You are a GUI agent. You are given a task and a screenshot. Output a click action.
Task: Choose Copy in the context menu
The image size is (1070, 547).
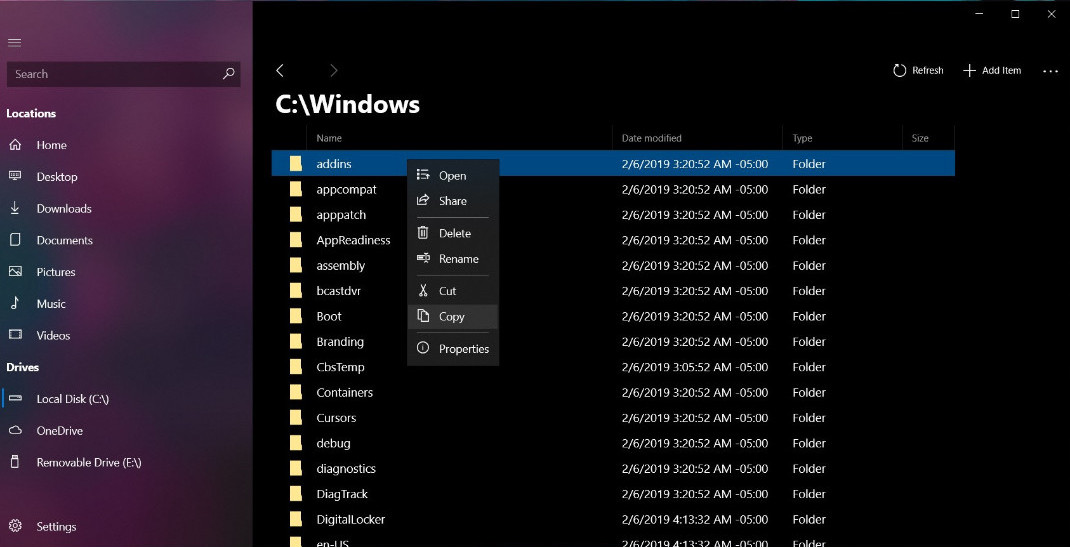coord(453,316)
